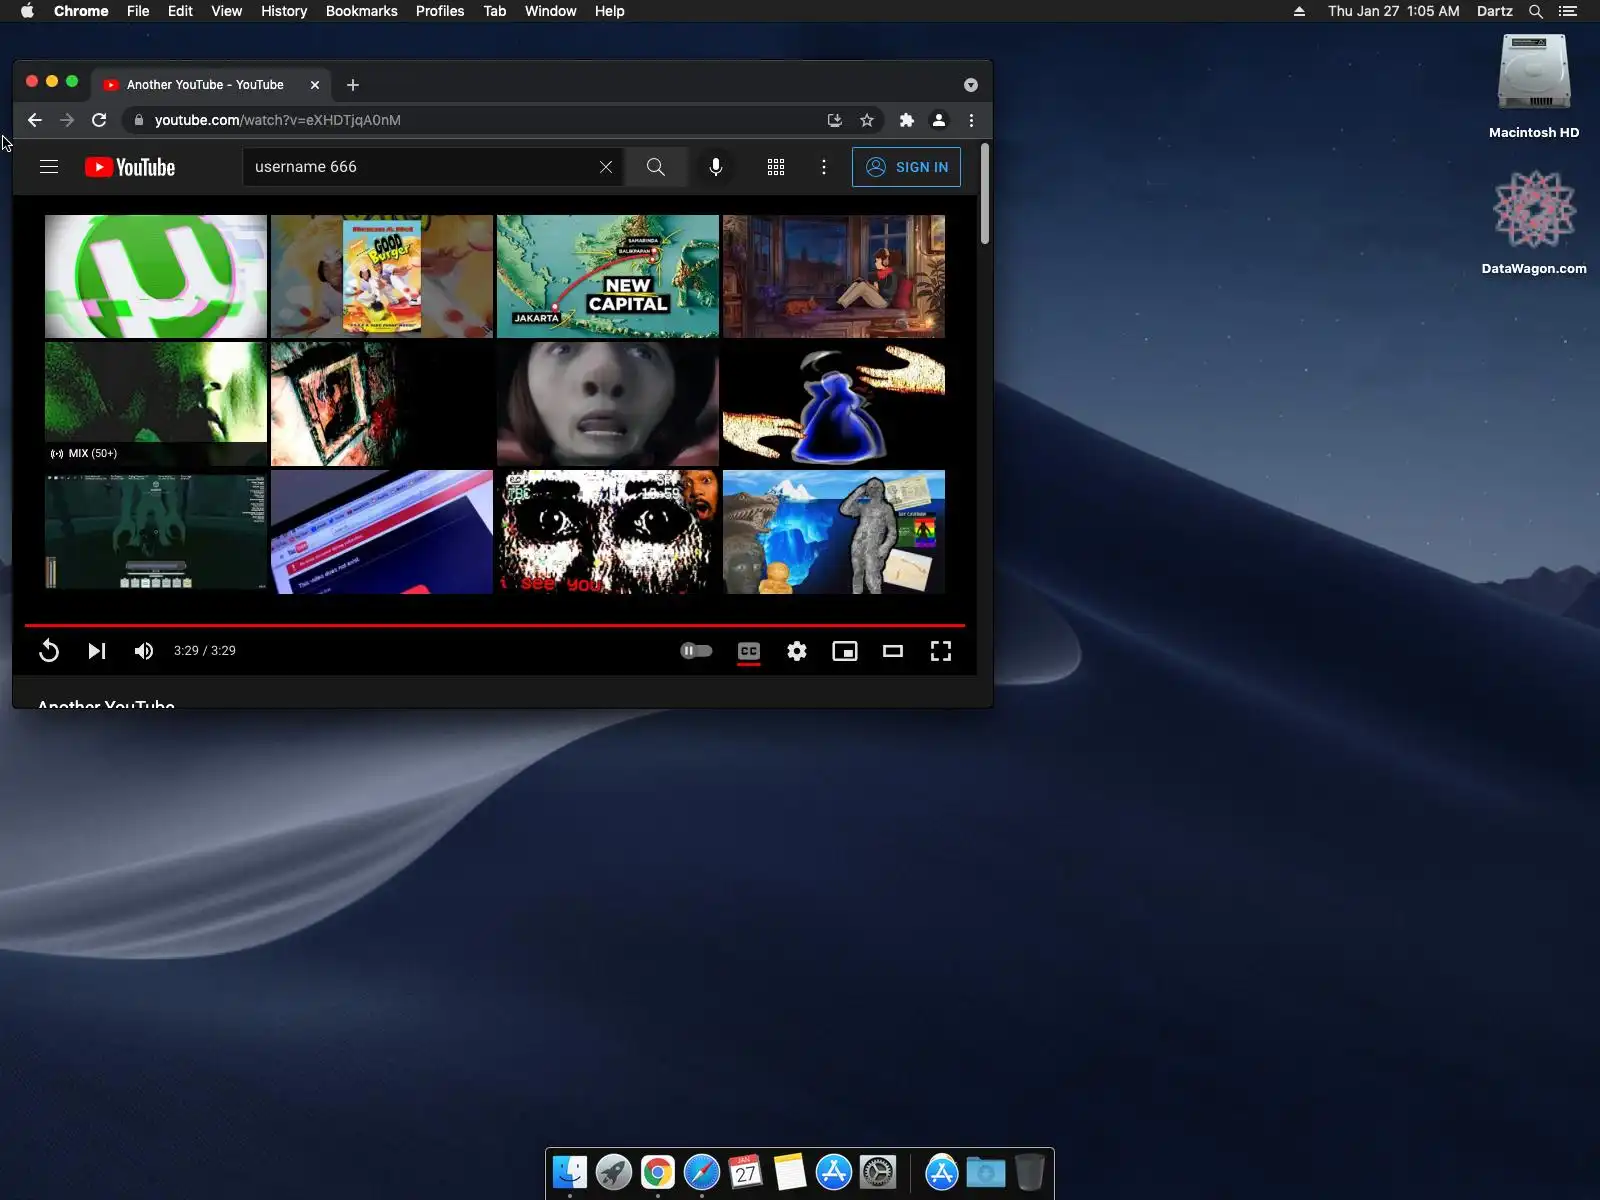Click the 3:29 / 3:29 time display
This screenshot has height=1200, width=1600.
tap(205, 651)
